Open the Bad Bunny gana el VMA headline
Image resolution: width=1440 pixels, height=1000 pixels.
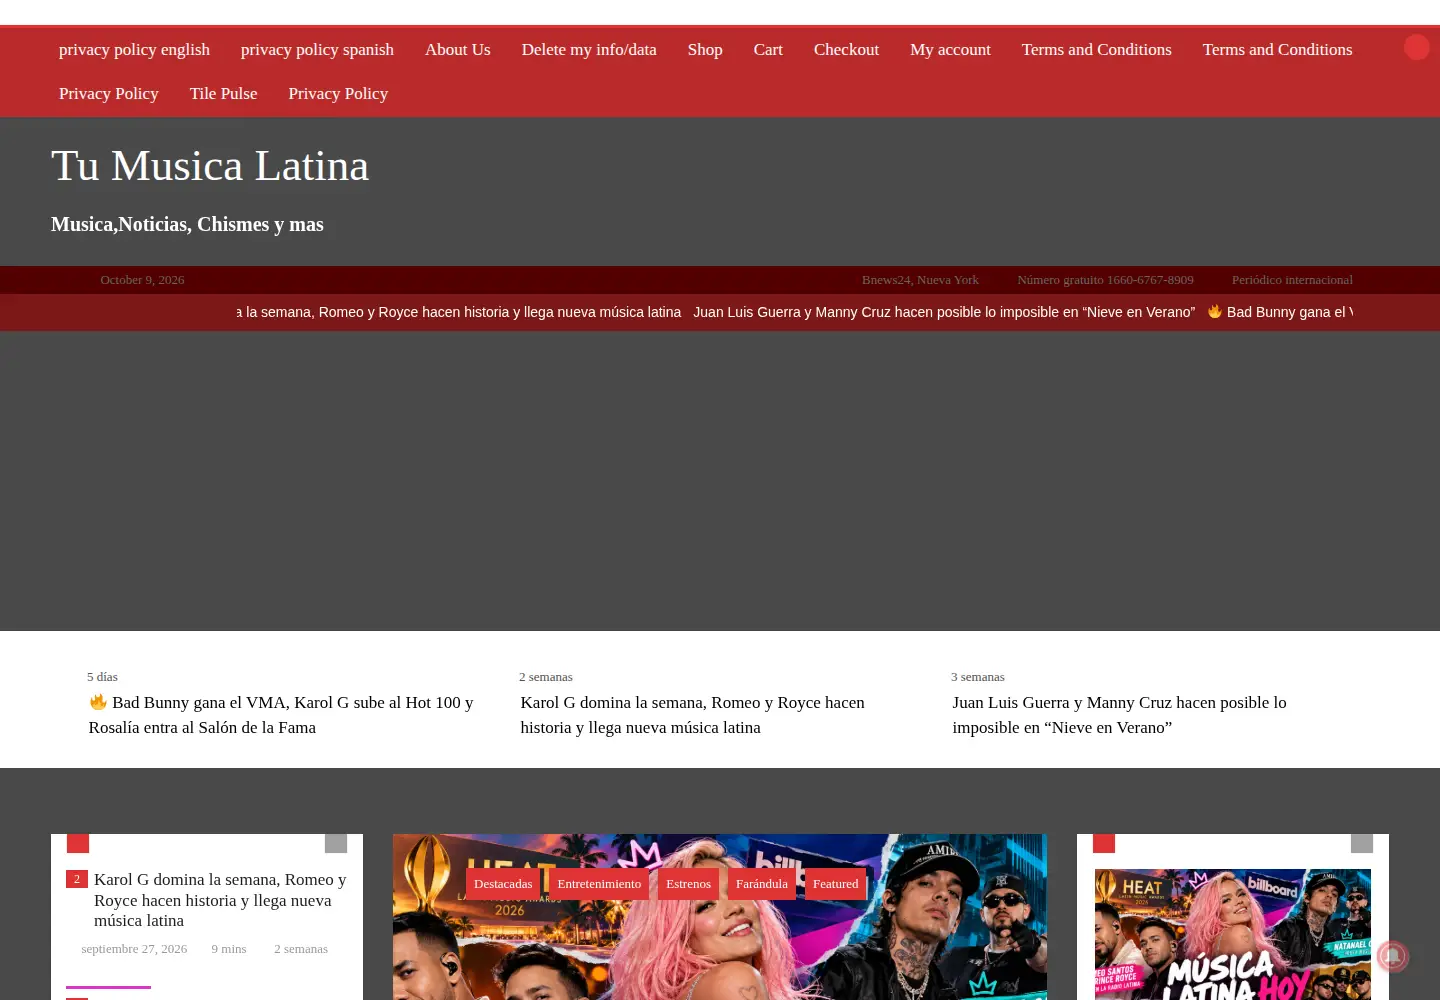[x=281, y=715]
